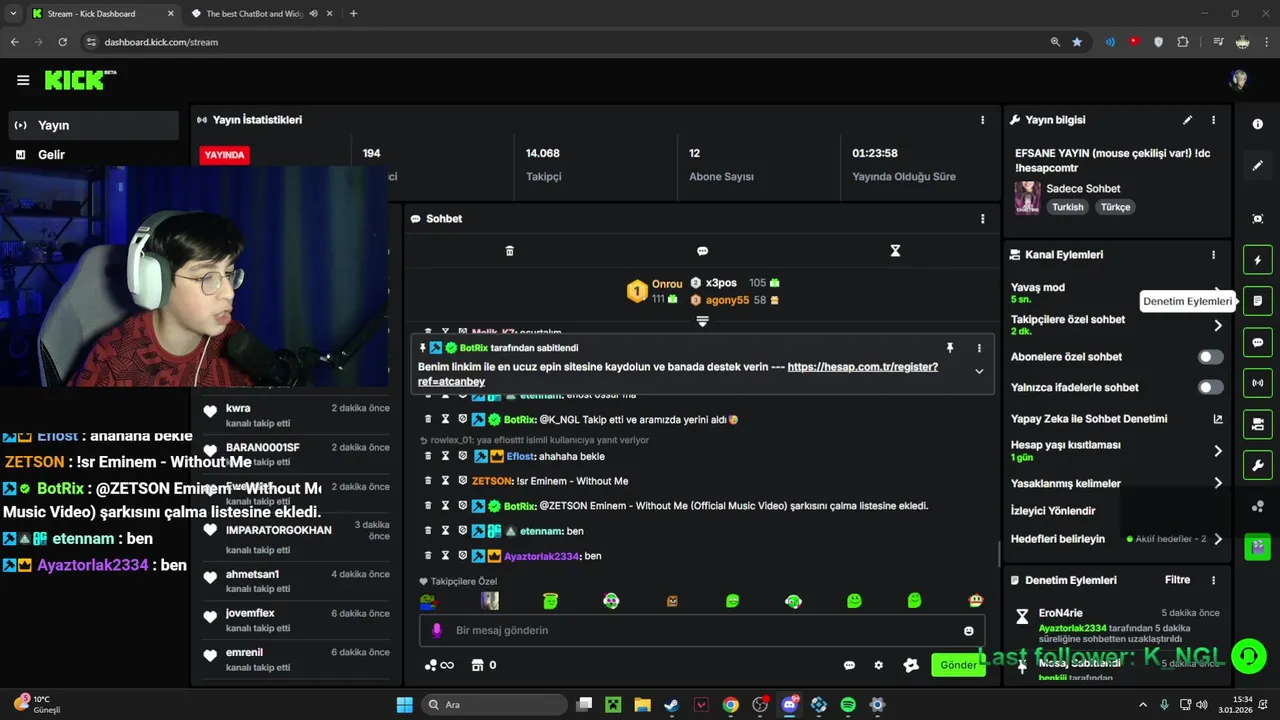Open Yayın bilgisi three-dot menu

pos(1213,120)
